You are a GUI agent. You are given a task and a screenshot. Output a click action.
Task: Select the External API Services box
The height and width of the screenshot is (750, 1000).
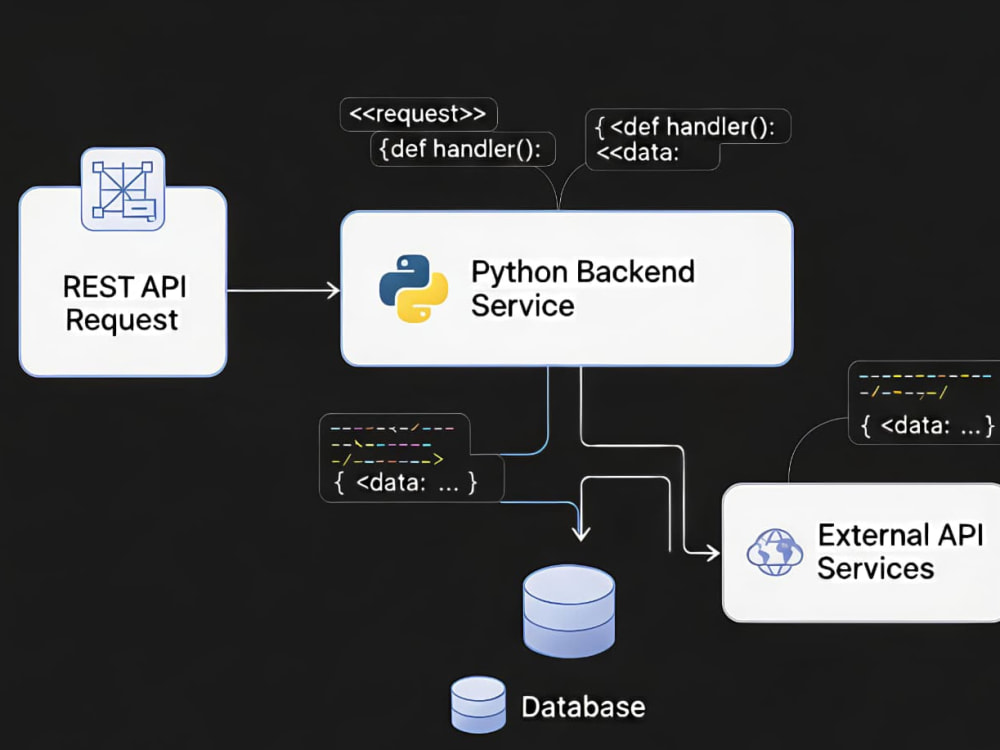tap(861, 552)
